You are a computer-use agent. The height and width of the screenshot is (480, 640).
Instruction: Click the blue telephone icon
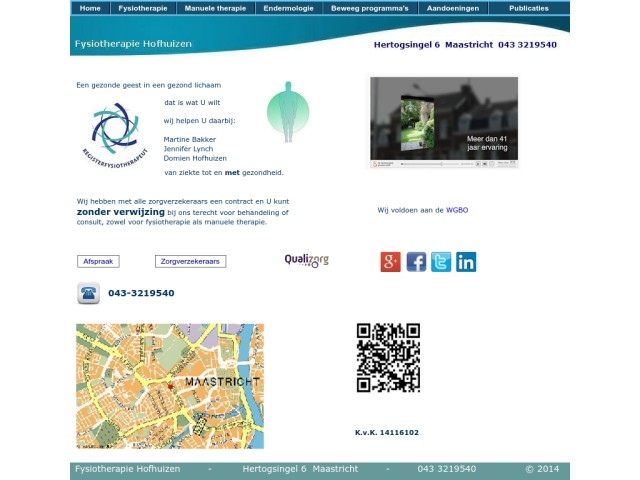coord(88,293)
